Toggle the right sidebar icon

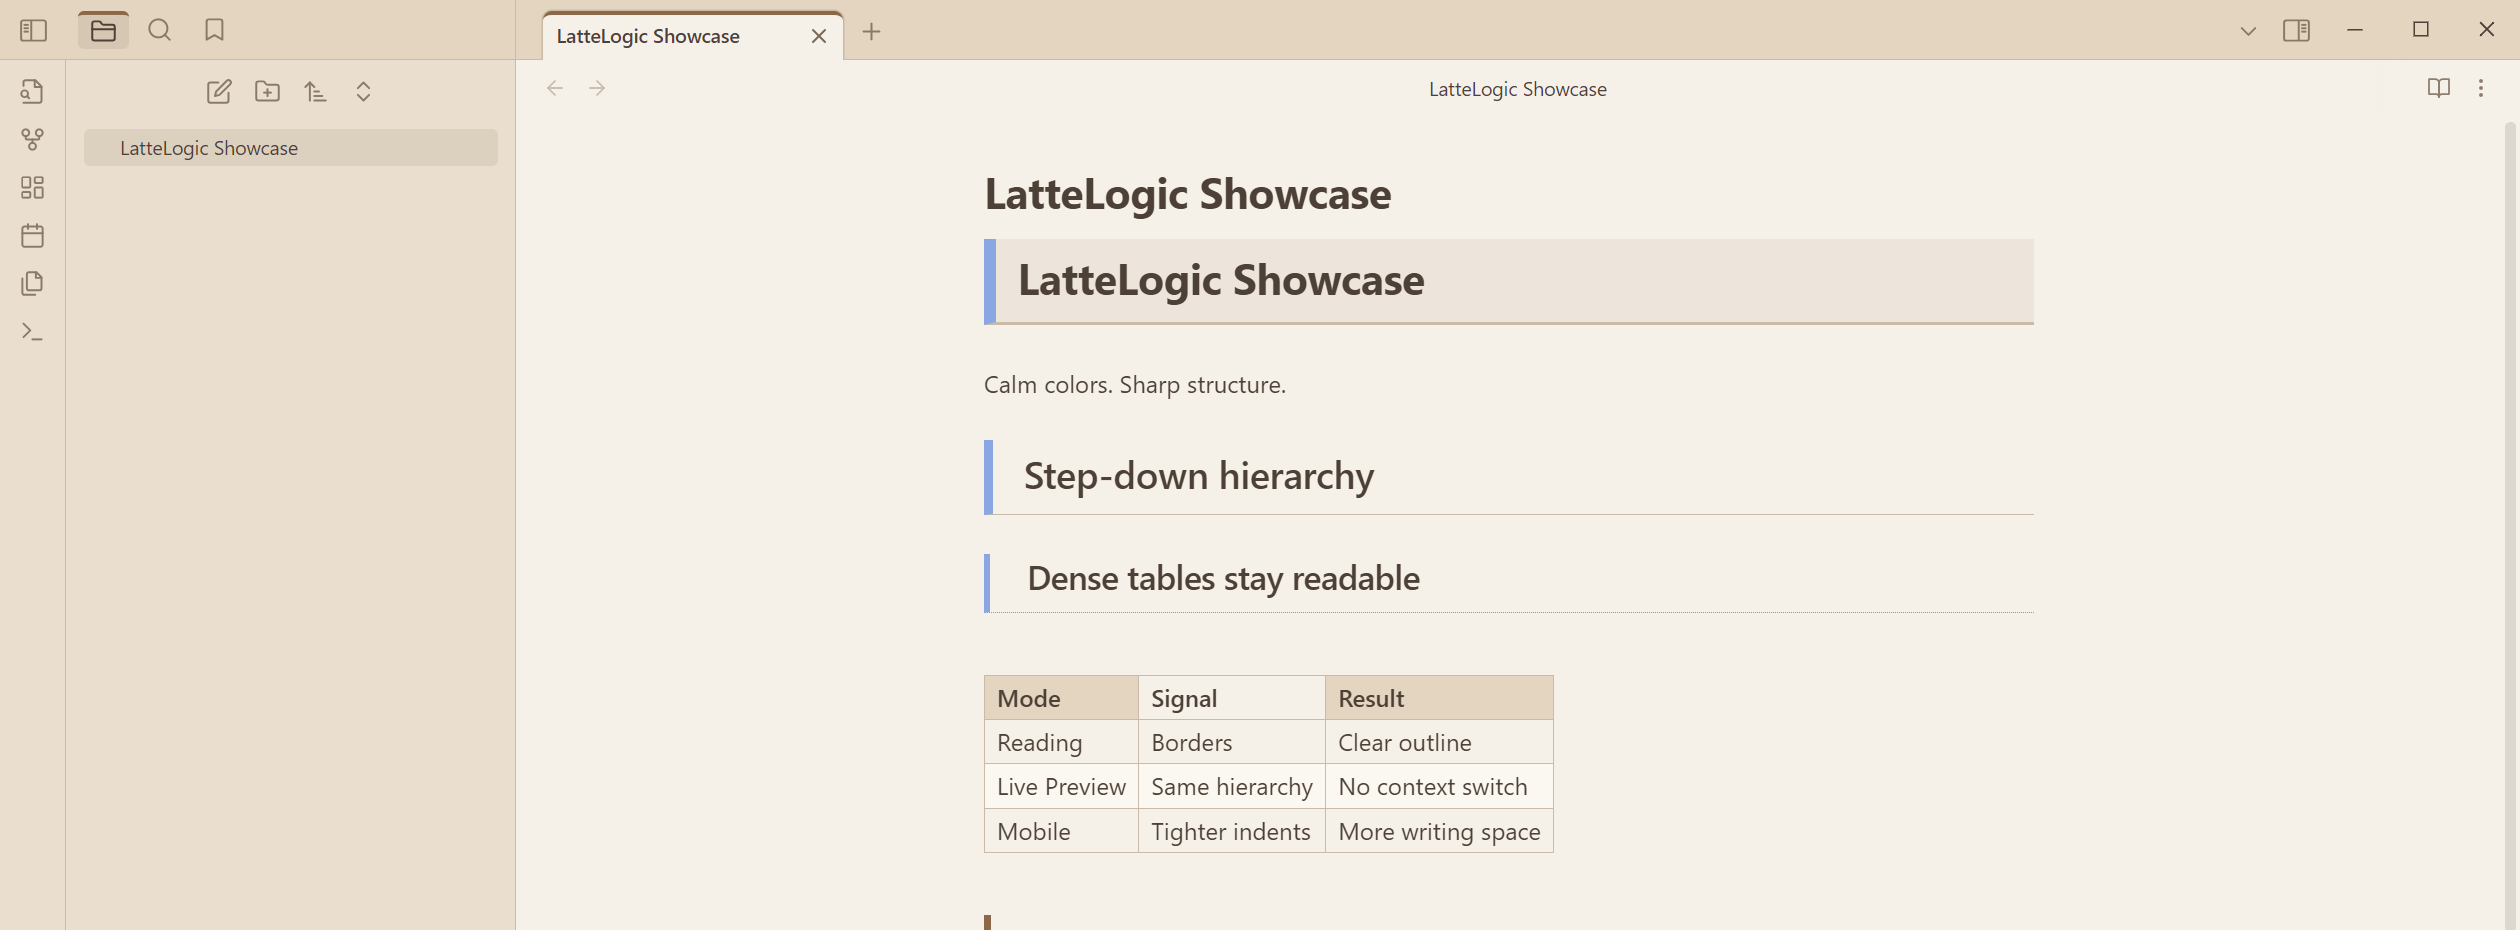[2296, 31]
